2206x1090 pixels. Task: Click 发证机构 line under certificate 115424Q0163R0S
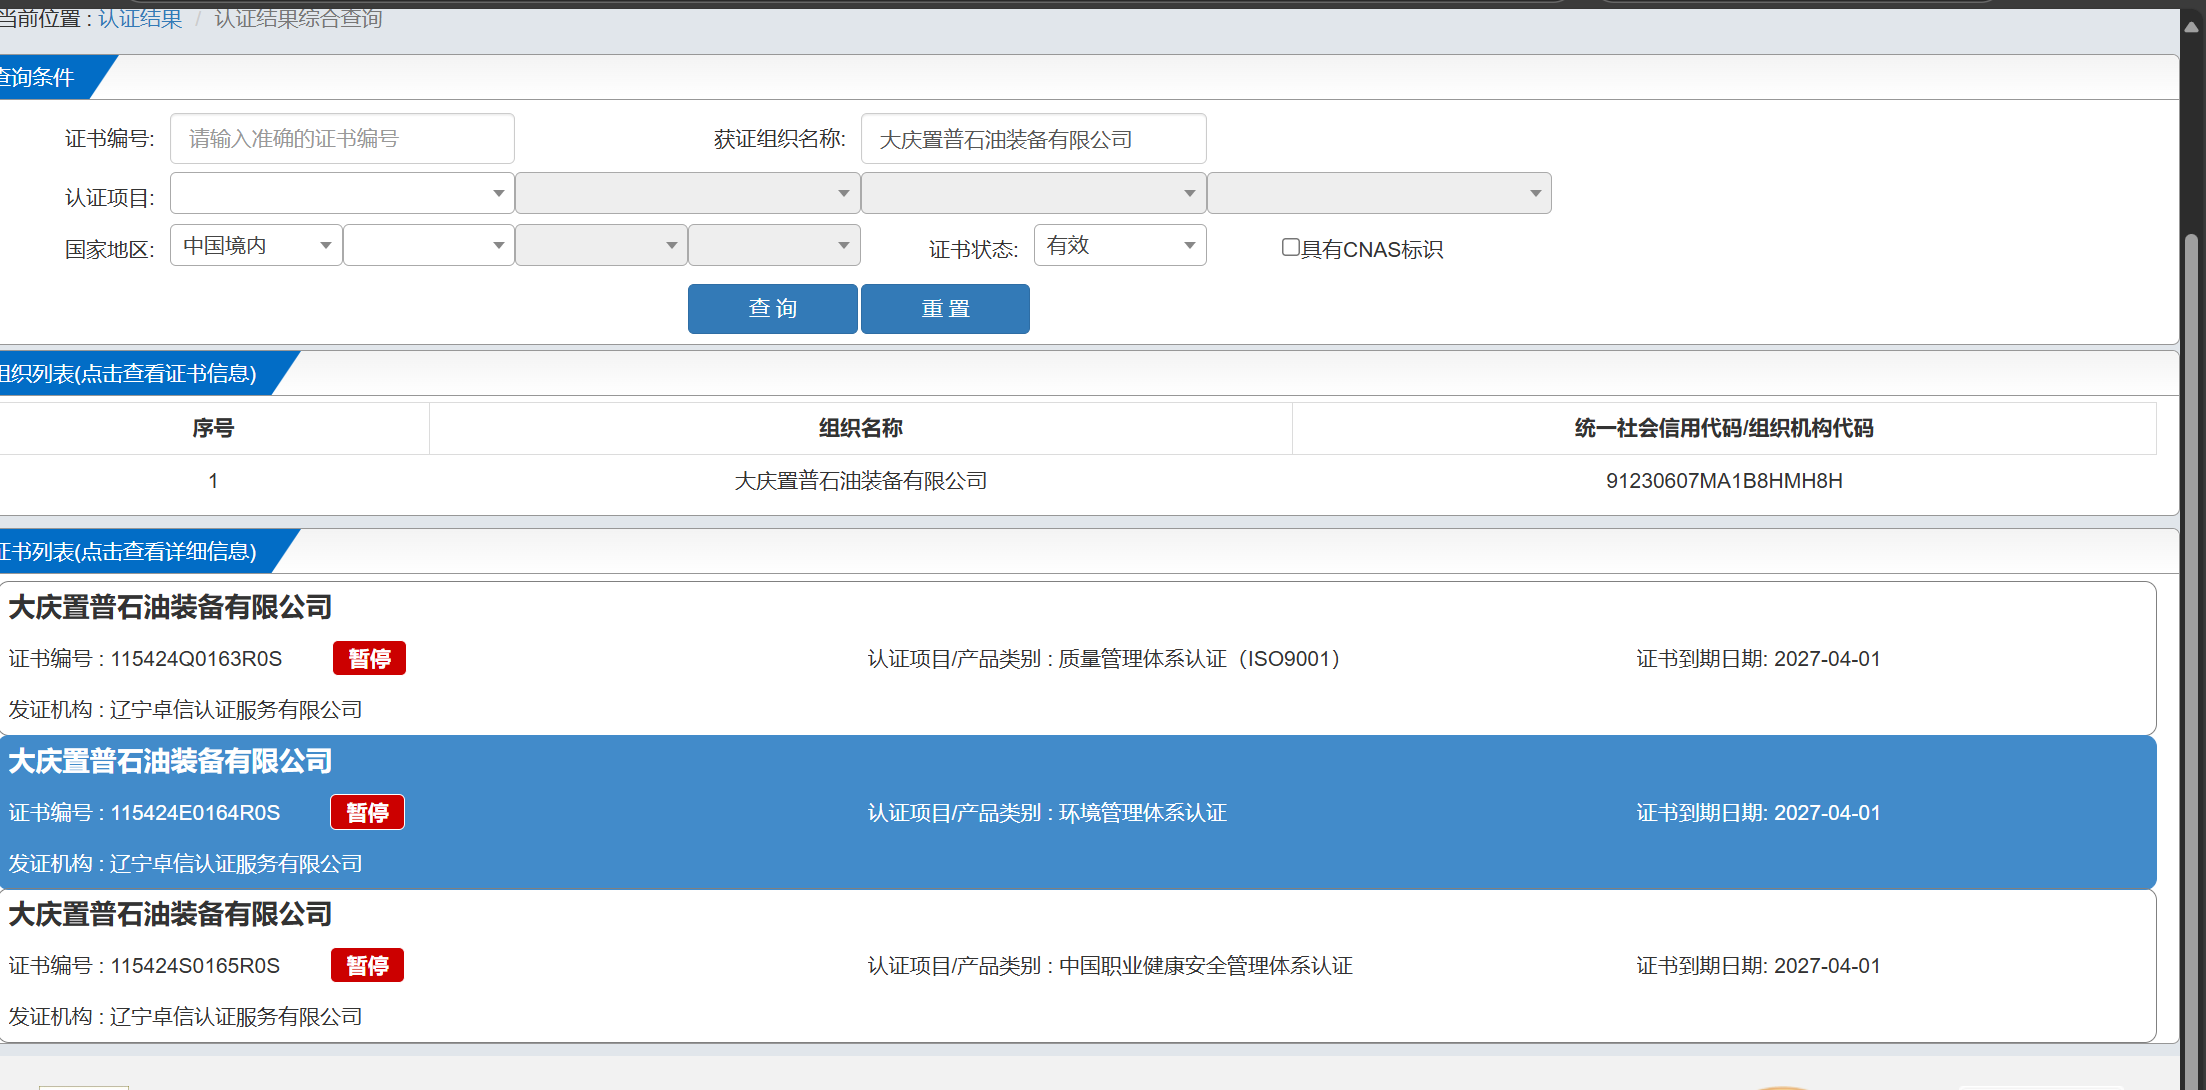(x=185, y=710)
